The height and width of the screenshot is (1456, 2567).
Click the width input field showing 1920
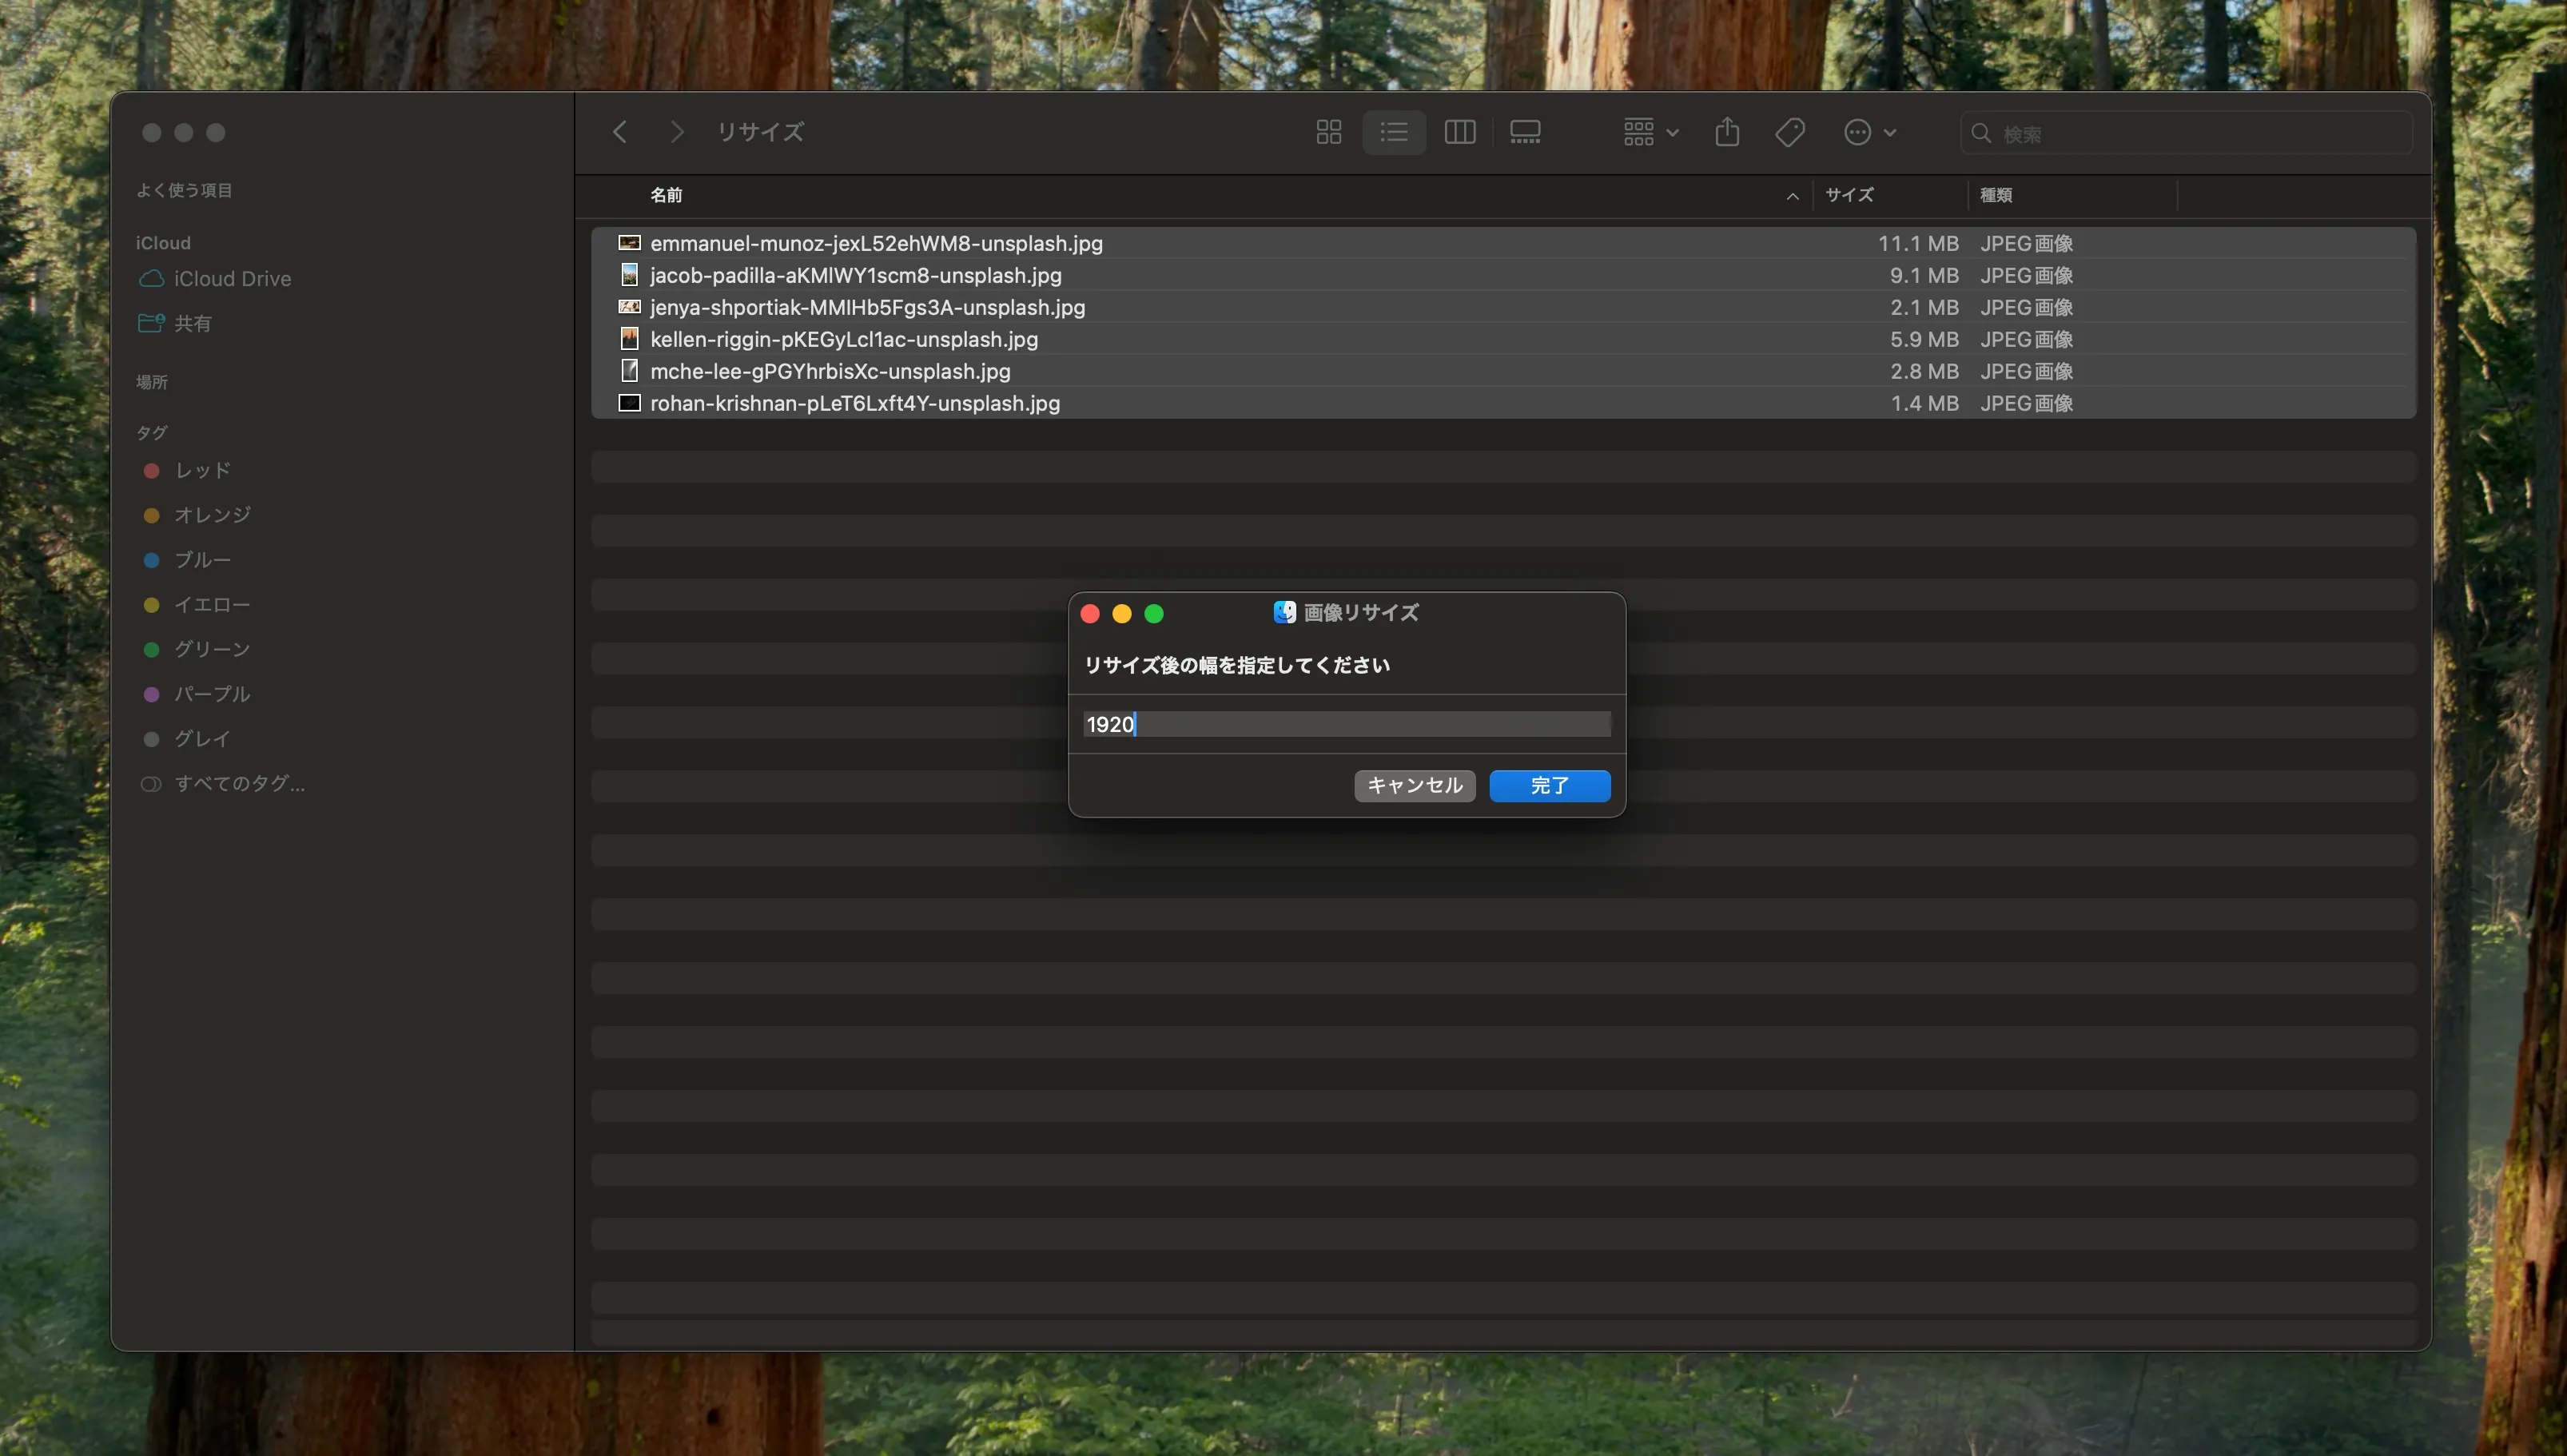coord(1346,724)
